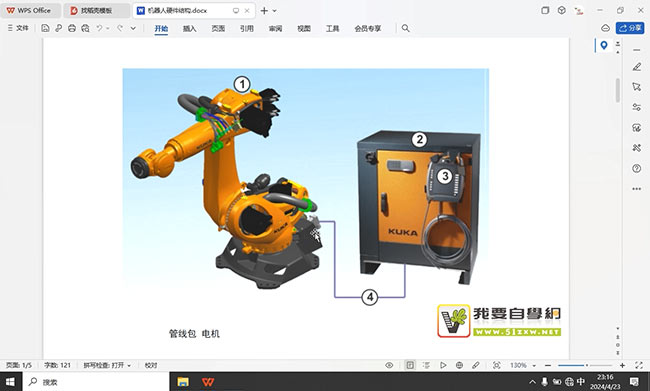Switch to page layout view in status bar

tap(410, 365)
